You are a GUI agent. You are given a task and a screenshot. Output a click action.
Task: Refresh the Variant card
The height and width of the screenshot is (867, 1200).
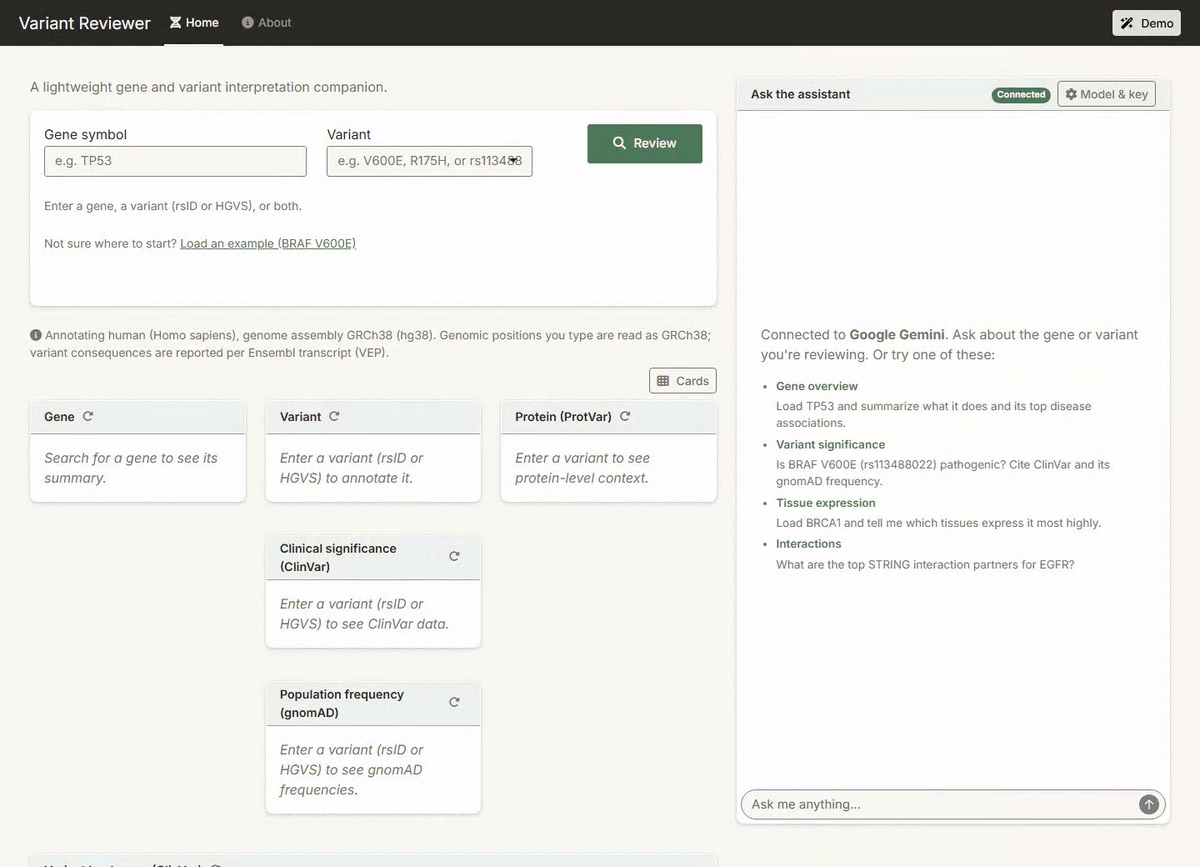click(x=334, y=417)
